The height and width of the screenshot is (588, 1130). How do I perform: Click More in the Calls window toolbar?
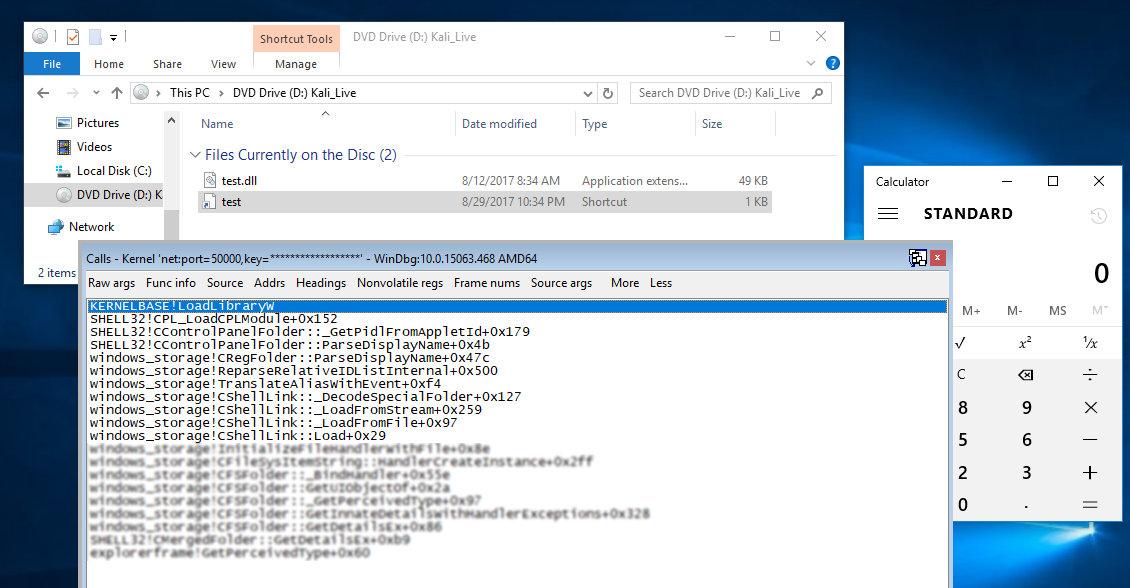coord(625,283)
